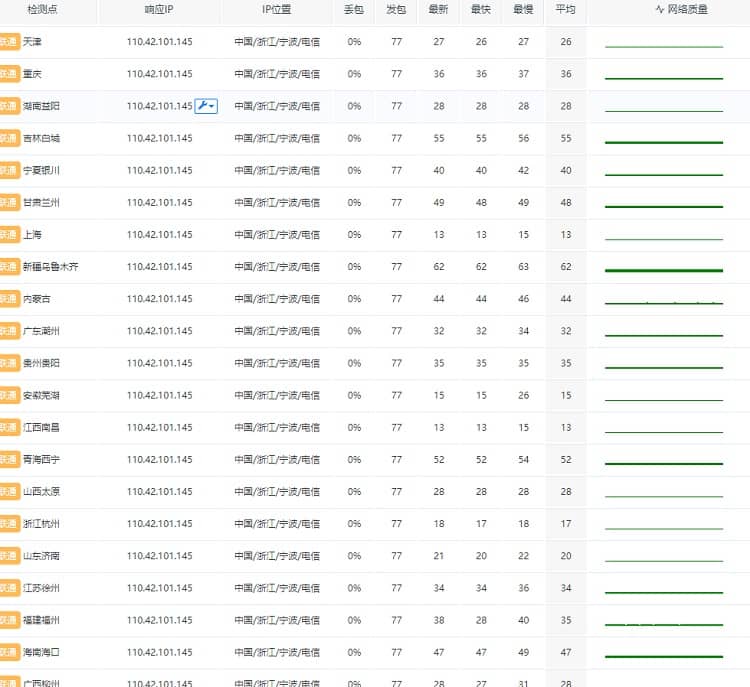Click the 最慢 value 54 in 青海西宁 row

tap(523, 459)
